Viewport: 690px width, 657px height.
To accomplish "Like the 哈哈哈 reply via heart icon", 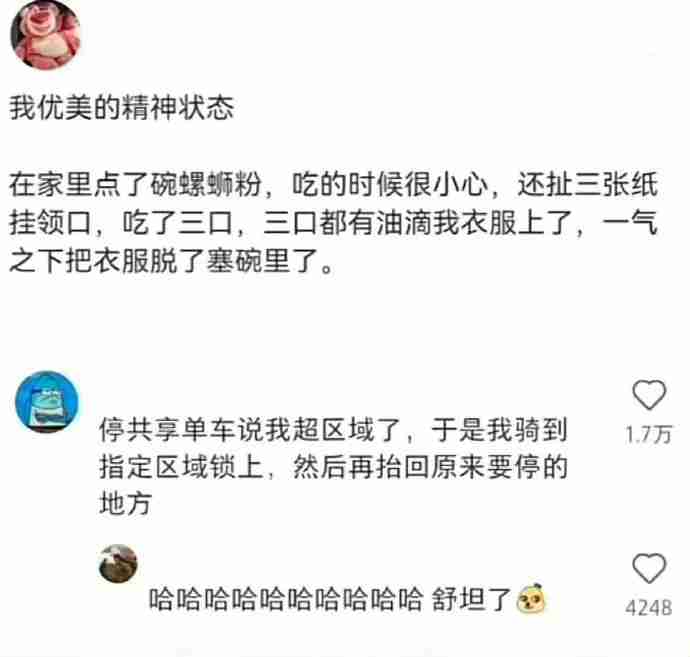I will pos(649,568).
